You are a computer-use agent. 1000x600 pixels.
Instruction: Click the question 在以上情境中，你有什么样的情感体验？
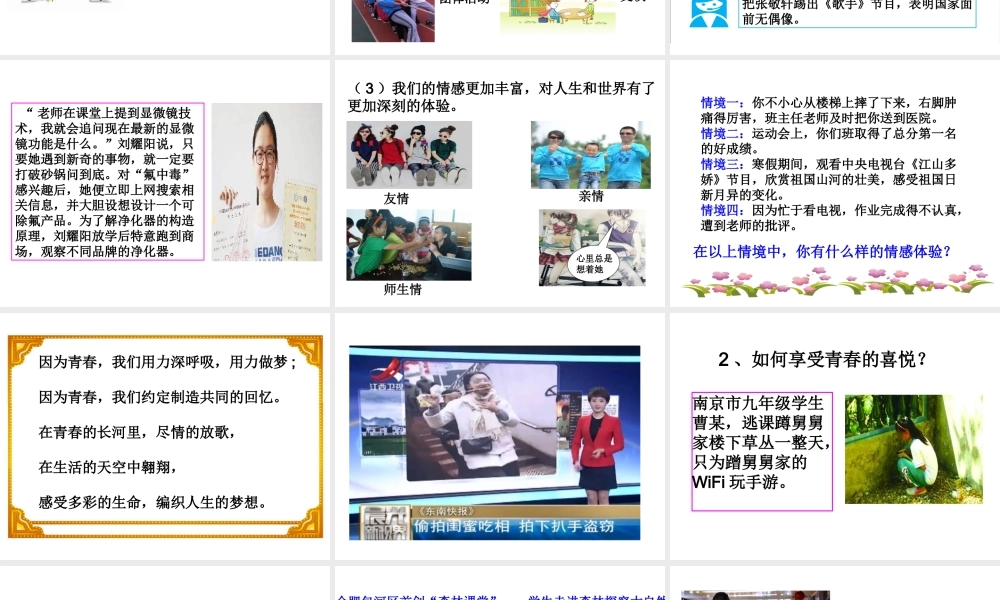(822, 252)
